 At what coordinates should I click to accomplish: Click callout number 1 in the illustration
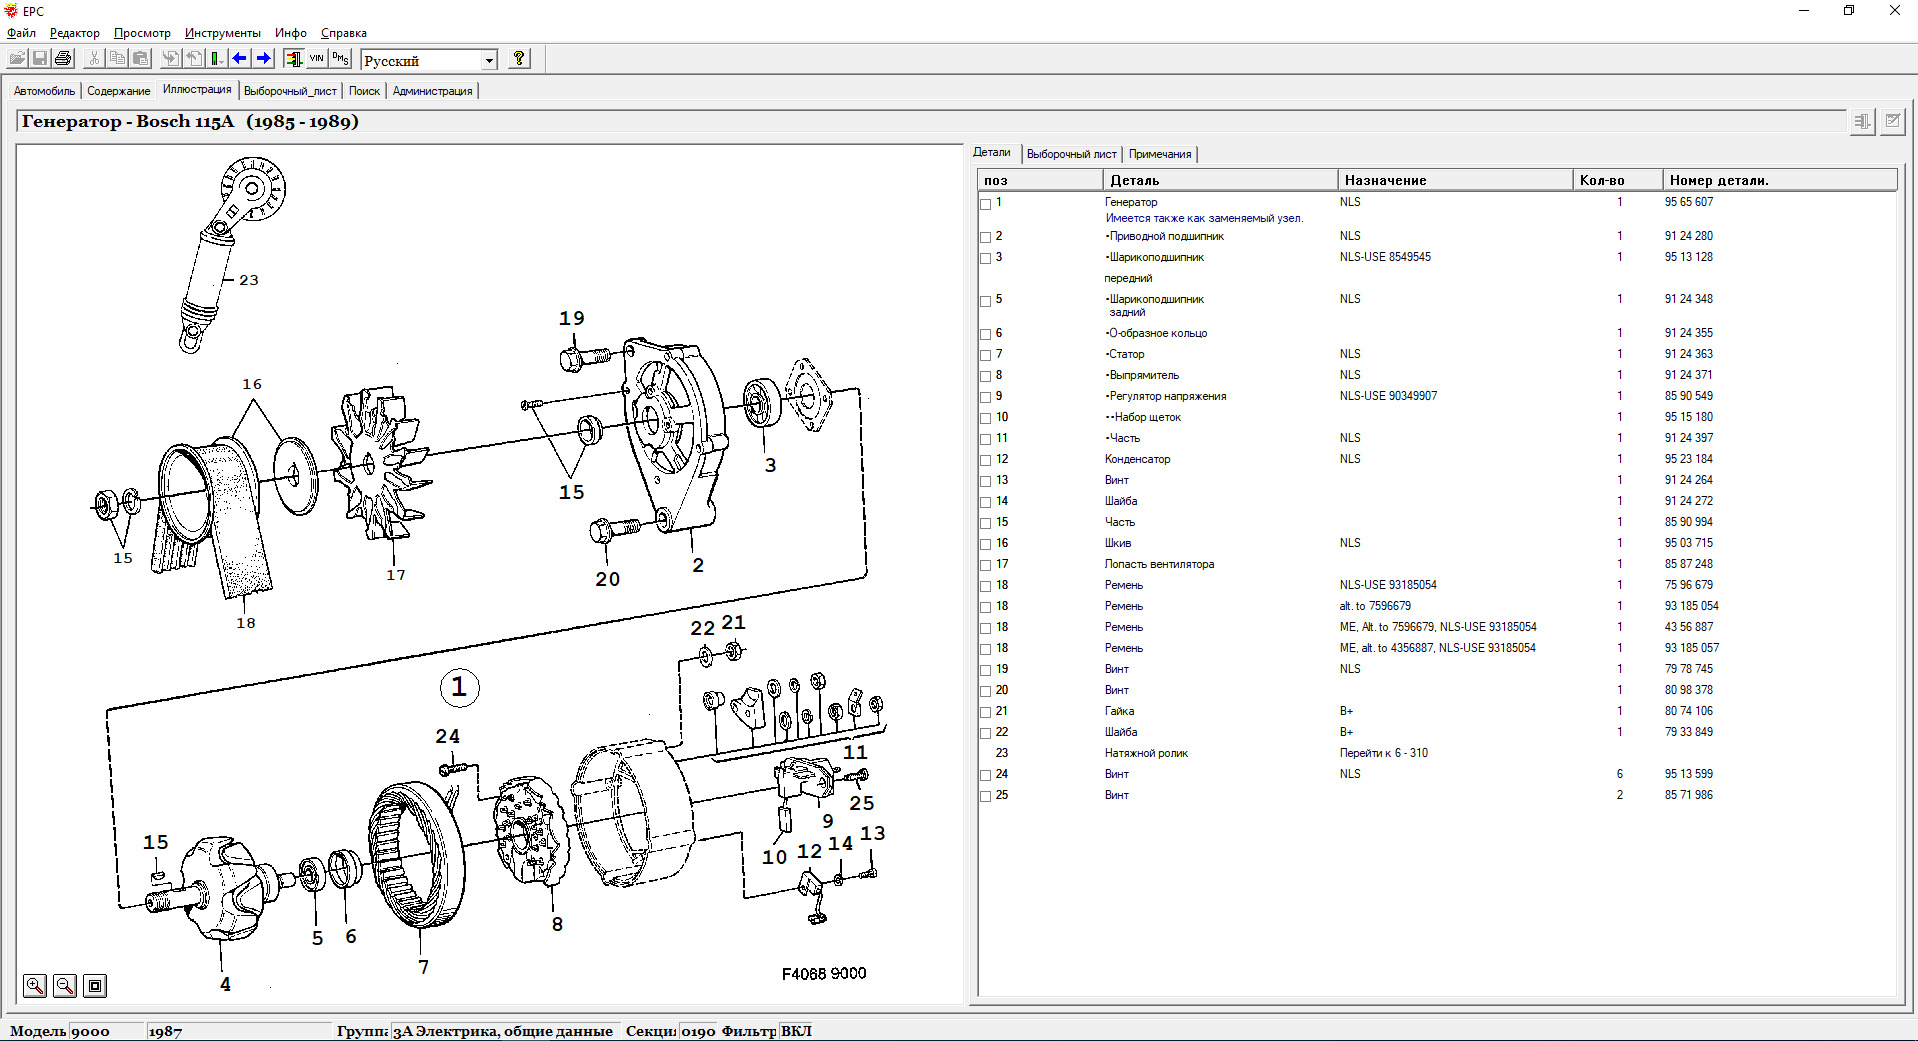click(459, 687)
